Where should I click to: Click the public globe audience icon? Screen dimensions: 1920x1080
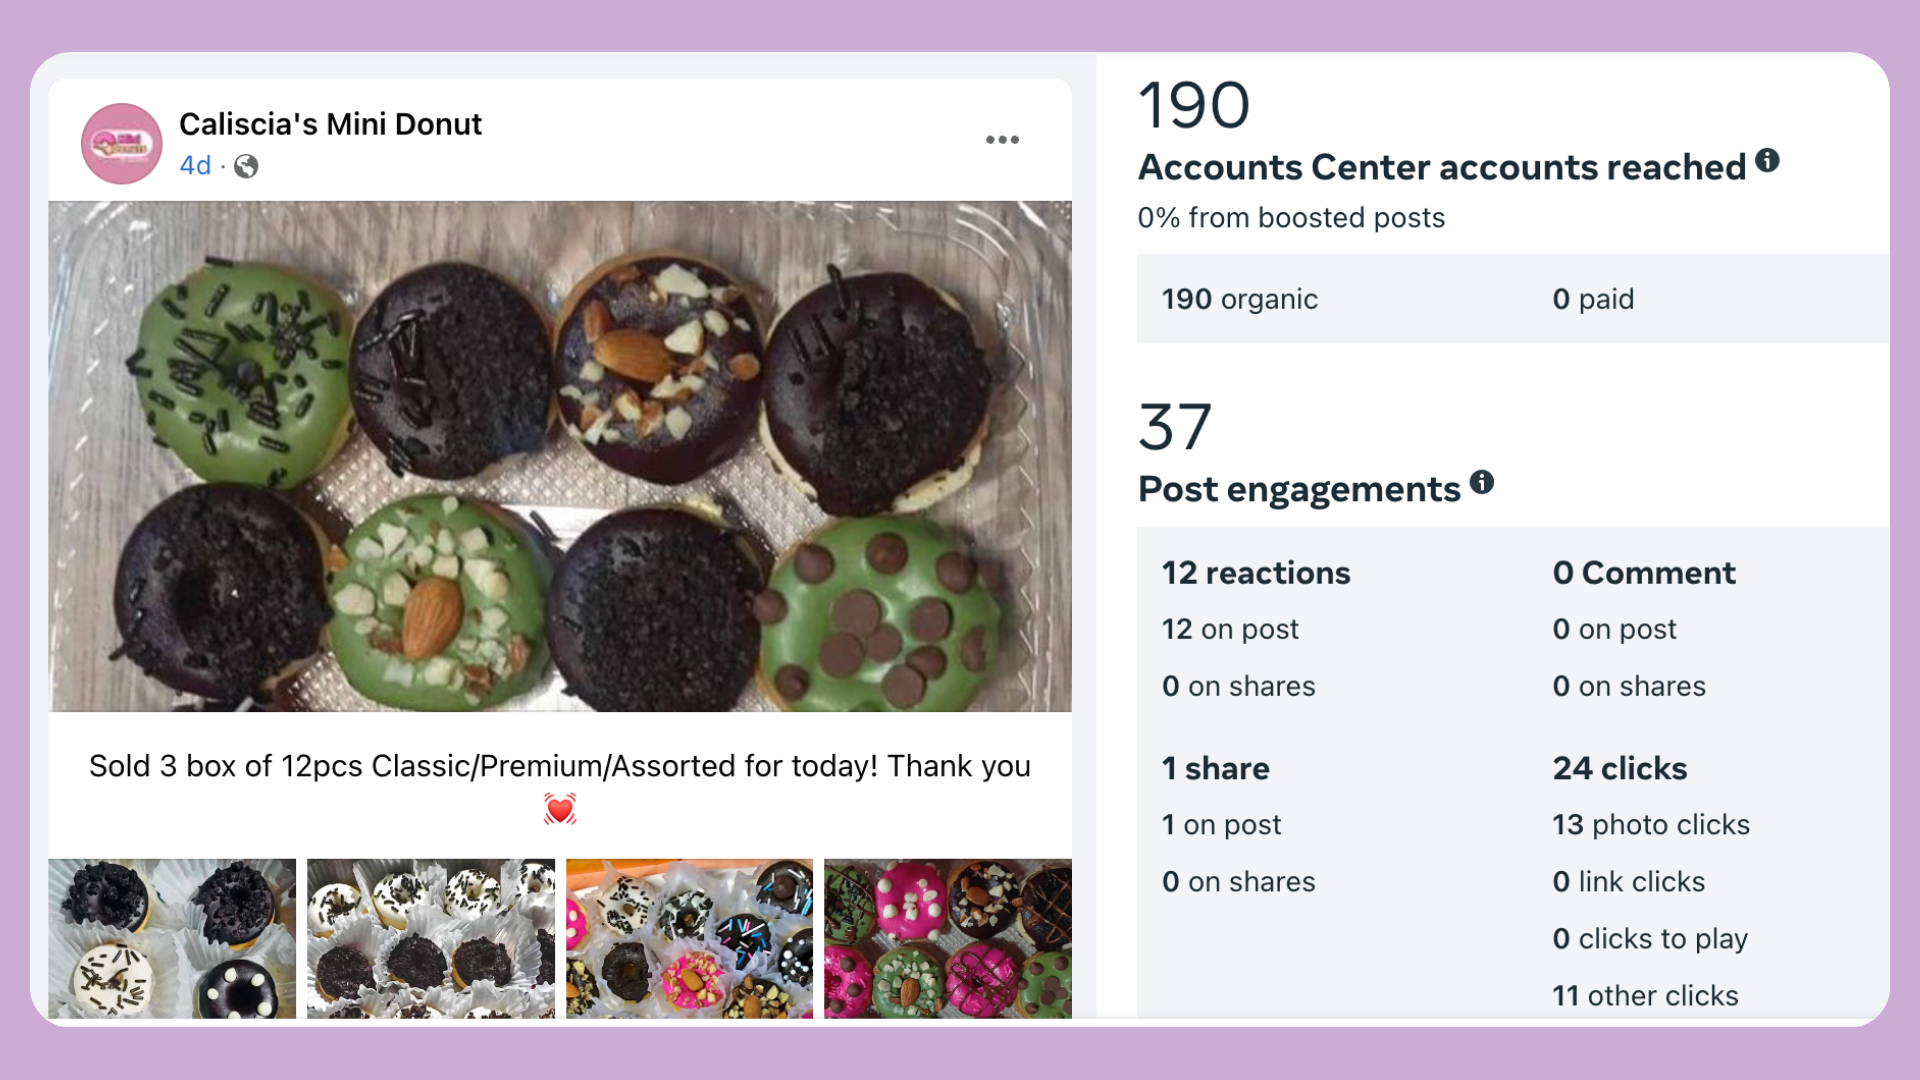[246, 166]
